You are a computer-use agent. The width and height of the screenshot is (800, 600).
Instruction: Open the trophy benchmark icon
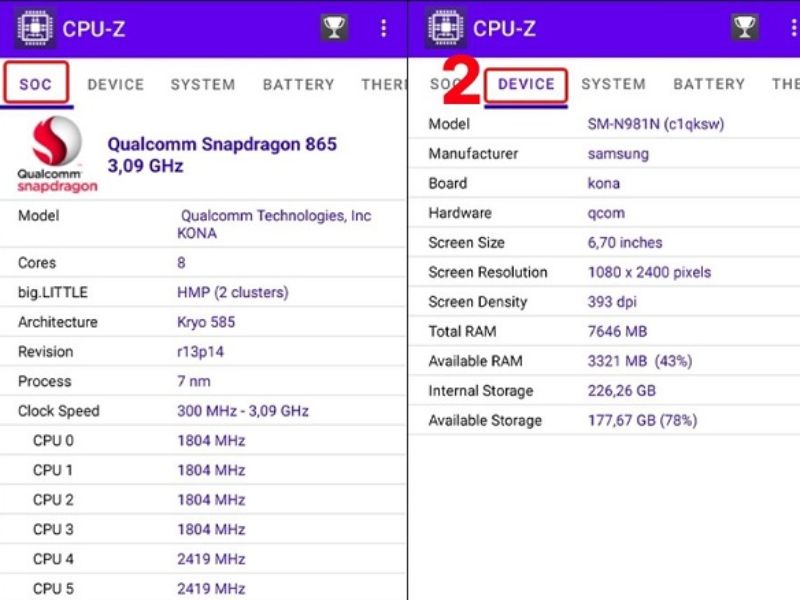coord(332,28)
